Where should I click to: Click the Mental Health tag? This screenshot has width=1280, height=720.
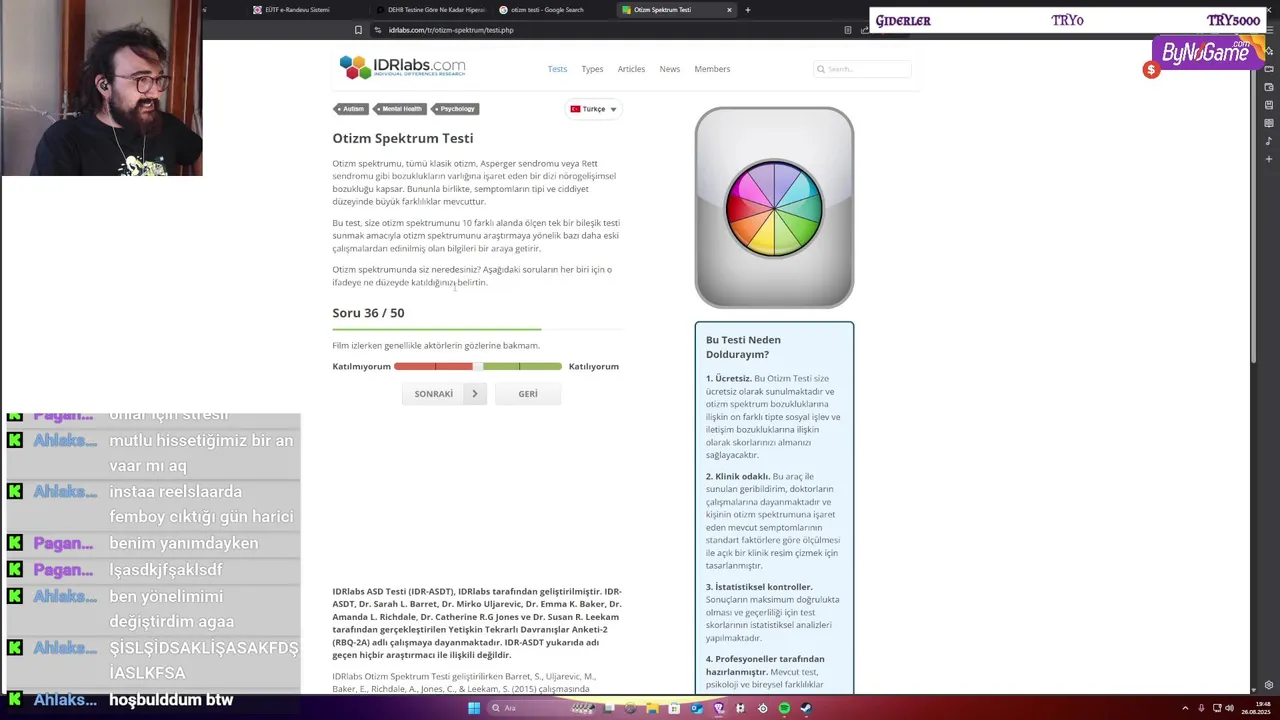400,109
